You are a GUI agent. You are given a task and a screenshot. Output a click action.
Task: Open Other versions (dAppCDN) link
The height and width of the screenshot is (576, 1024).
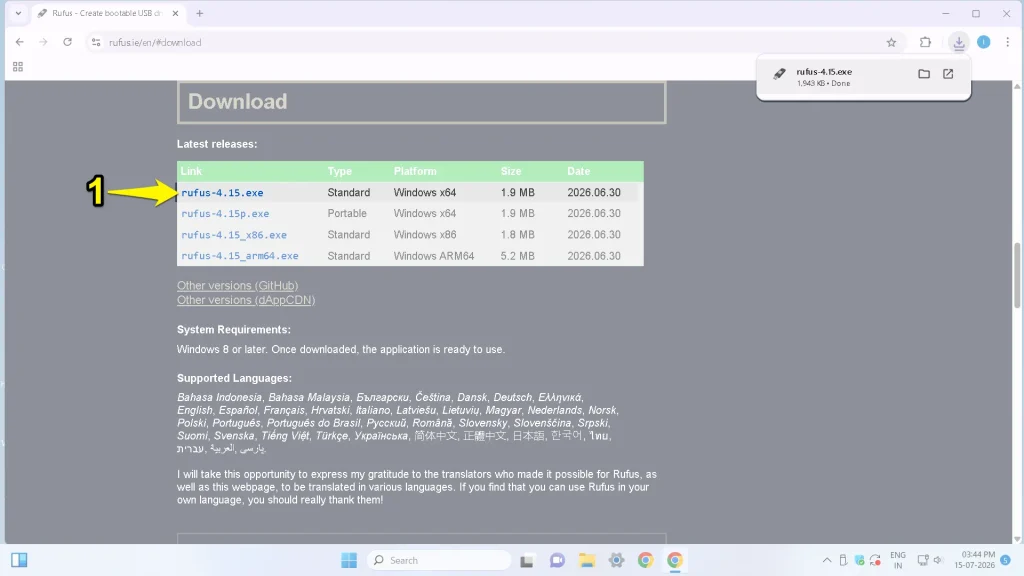pyautogui.click(x=246, y=300)
